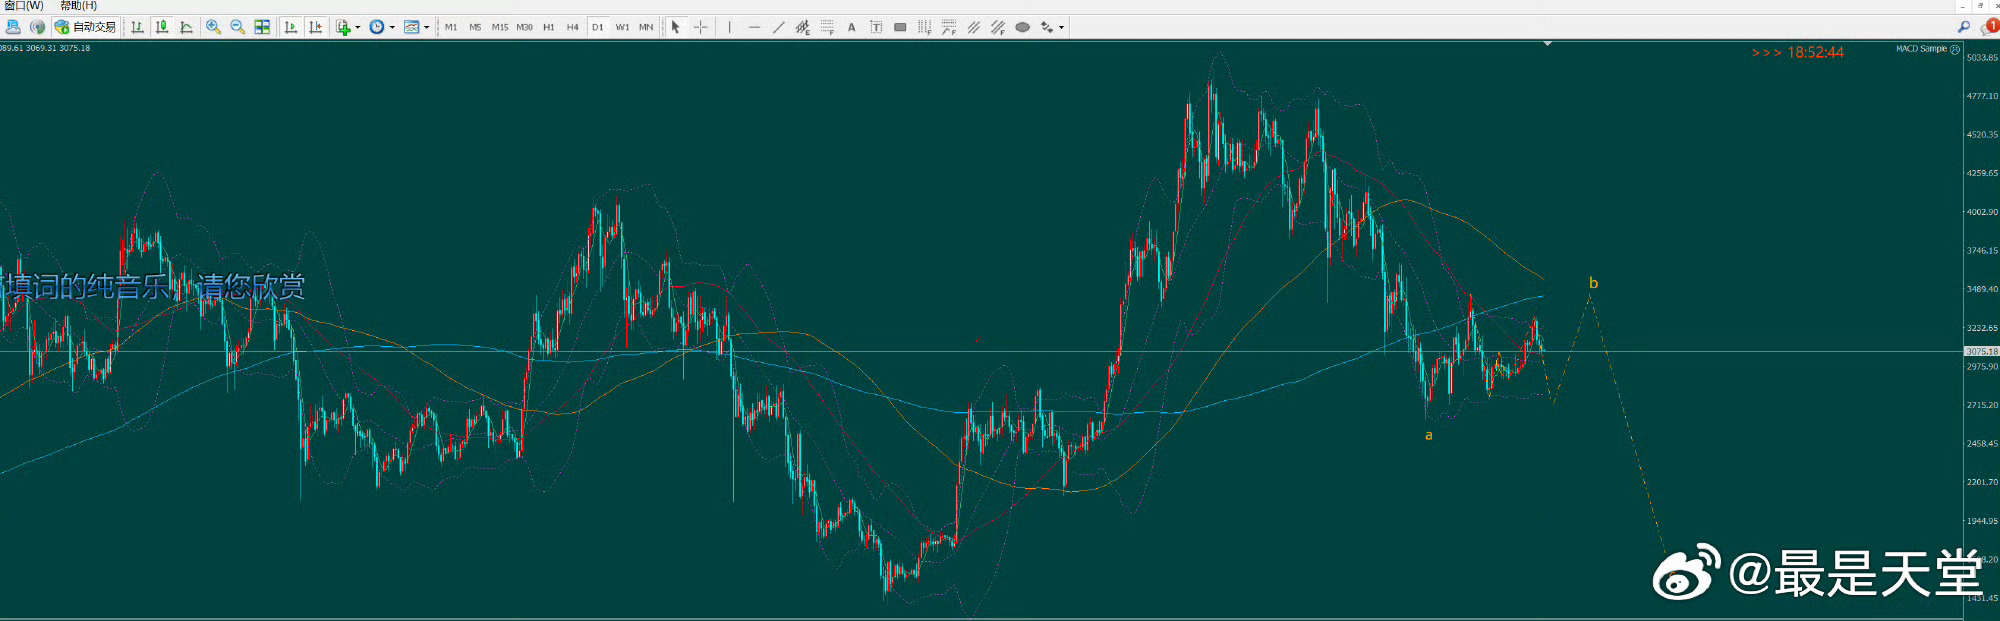Click the 5033.85 price scale value

pyautogui.click(x=1982, y=57)
